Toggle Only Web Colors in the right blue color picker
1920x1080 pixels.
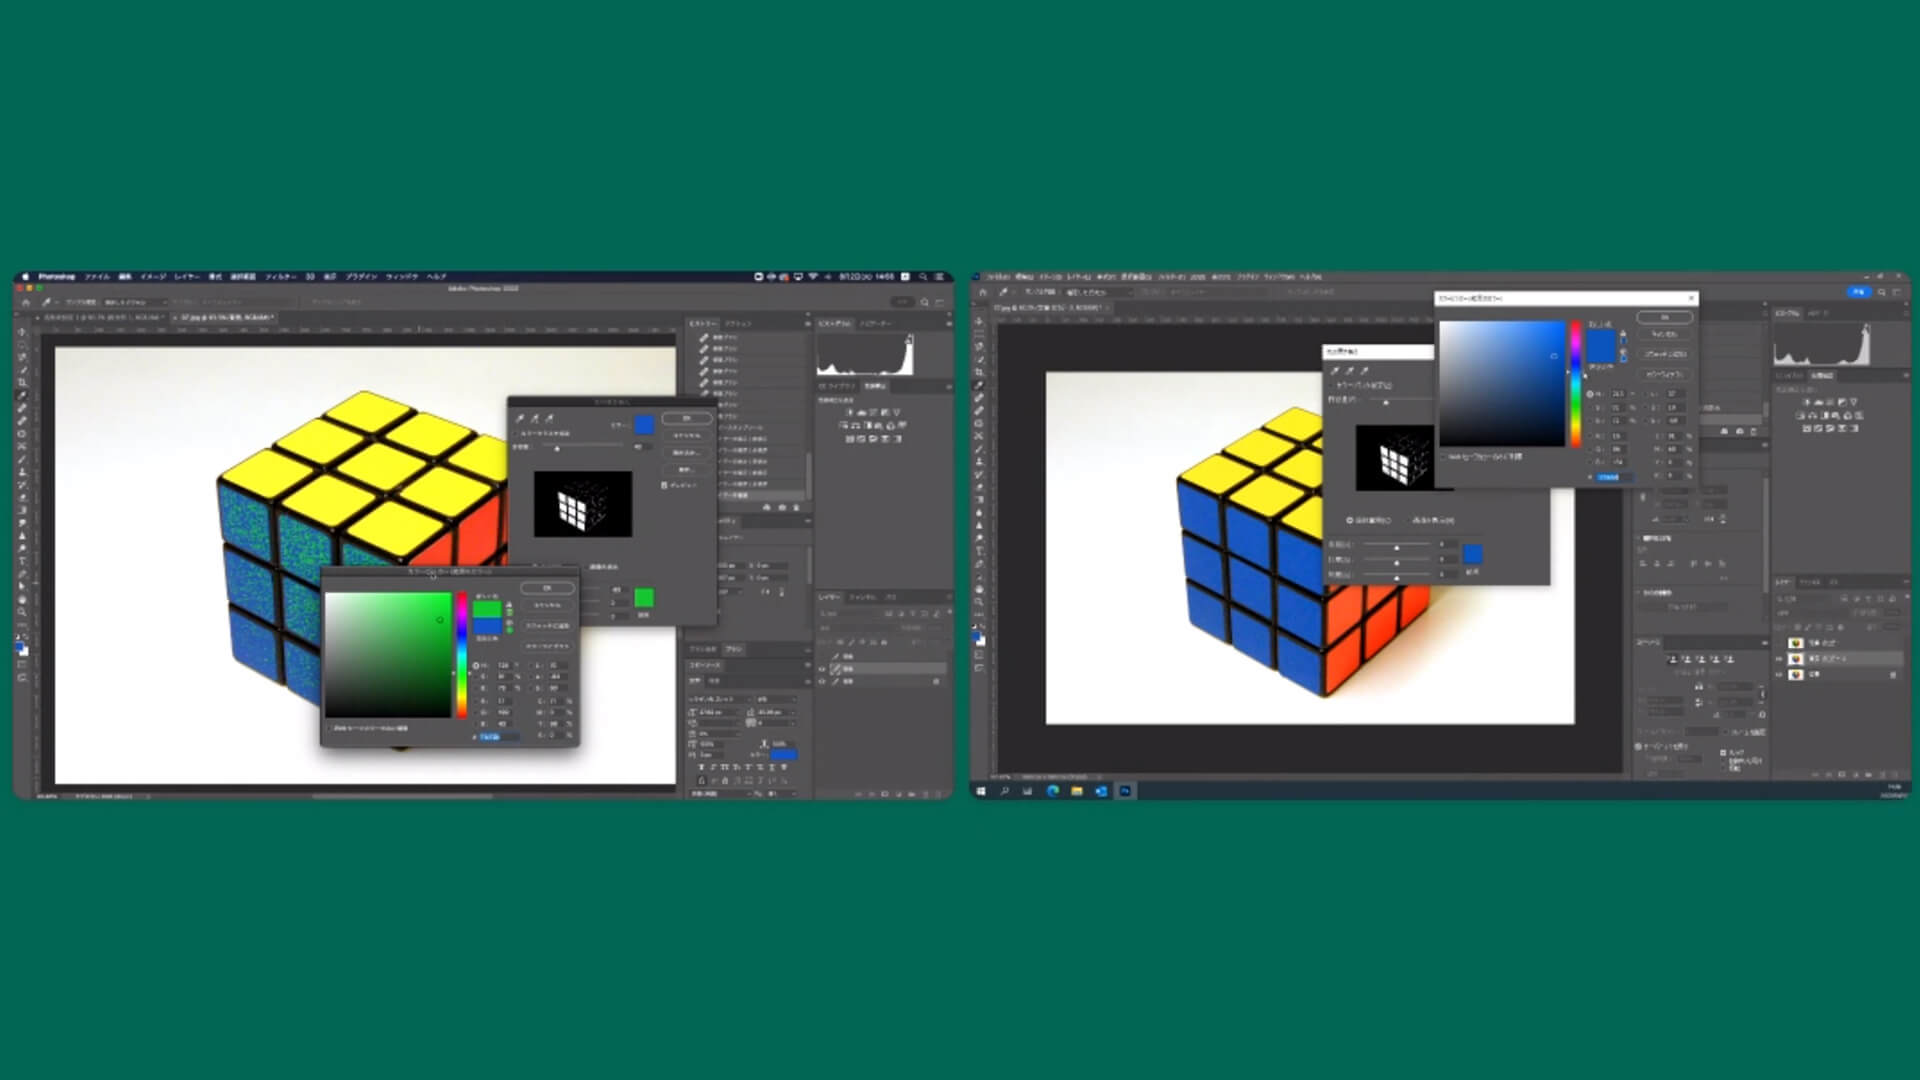point(1445,457)
